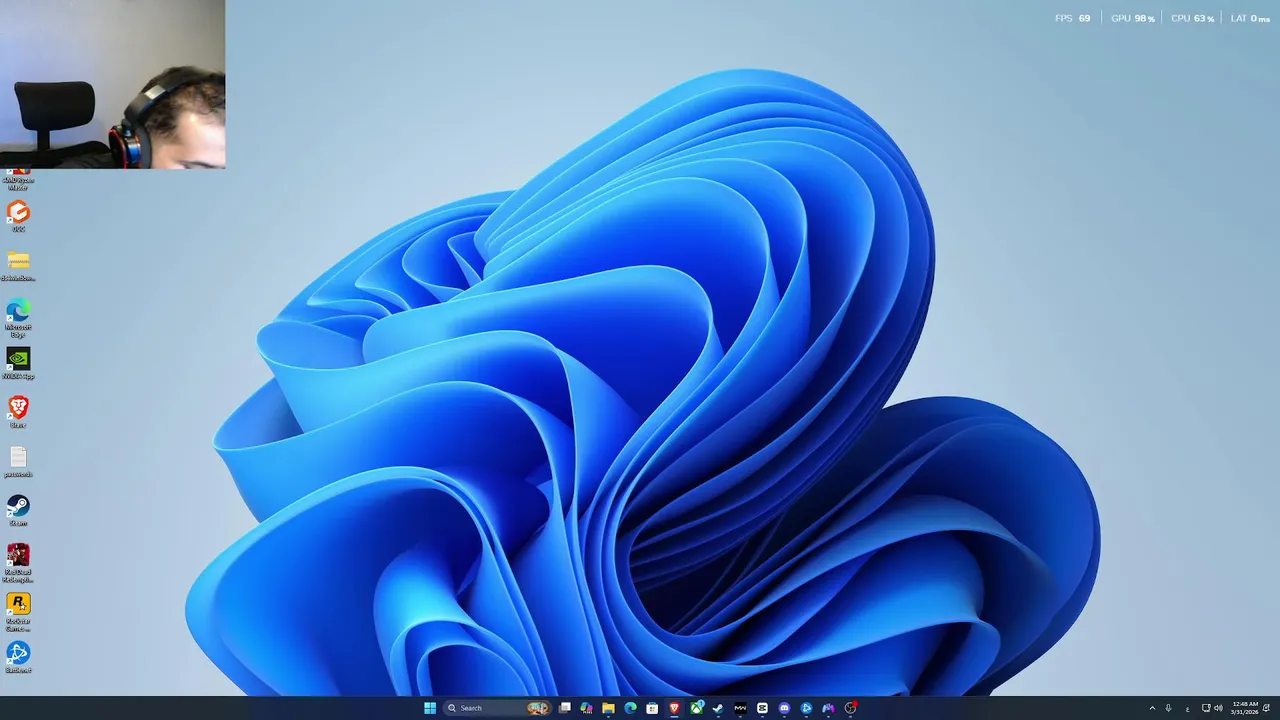Open the Steam desktop shortcut

pos(18,510)
